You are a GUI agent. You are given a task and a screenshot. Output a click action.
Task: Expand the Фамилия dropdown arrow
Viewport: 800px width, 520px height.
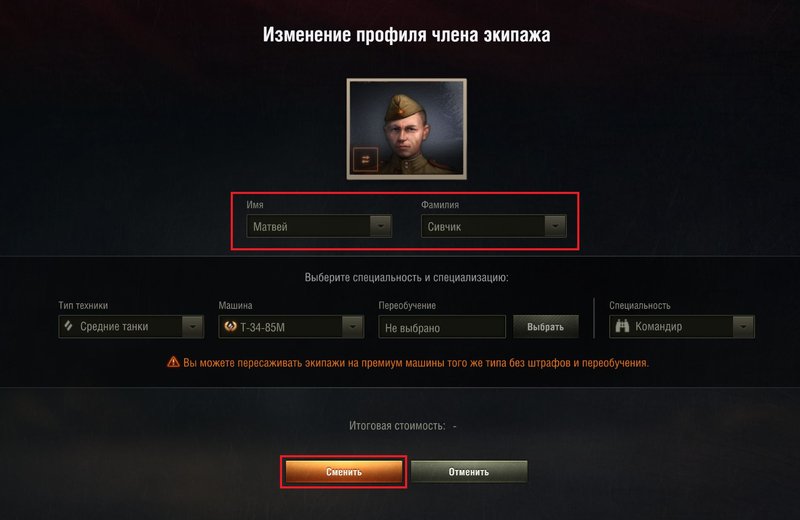coord(555,226)
